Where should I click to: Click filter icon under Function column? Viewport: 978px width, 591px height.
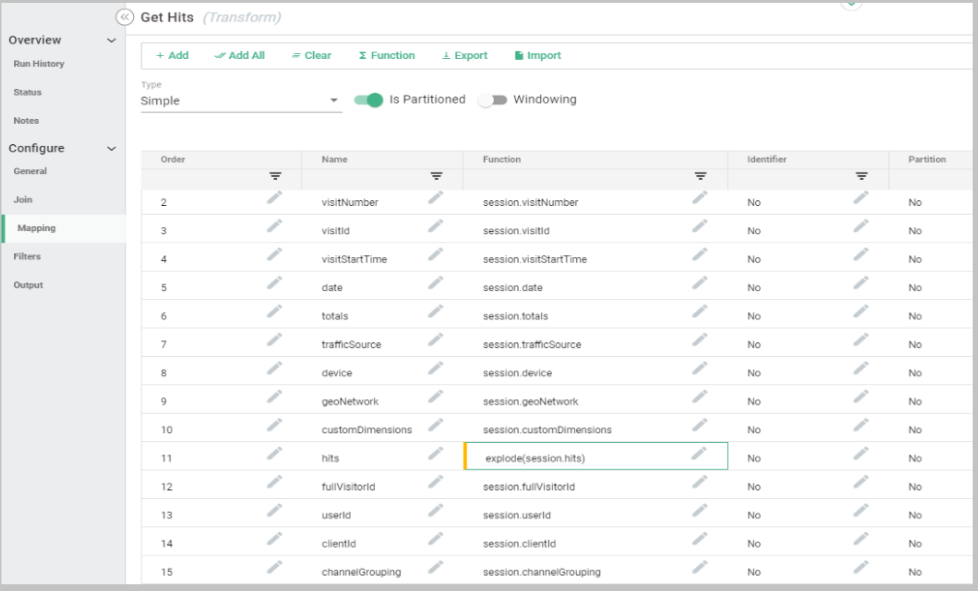(700, 176)
